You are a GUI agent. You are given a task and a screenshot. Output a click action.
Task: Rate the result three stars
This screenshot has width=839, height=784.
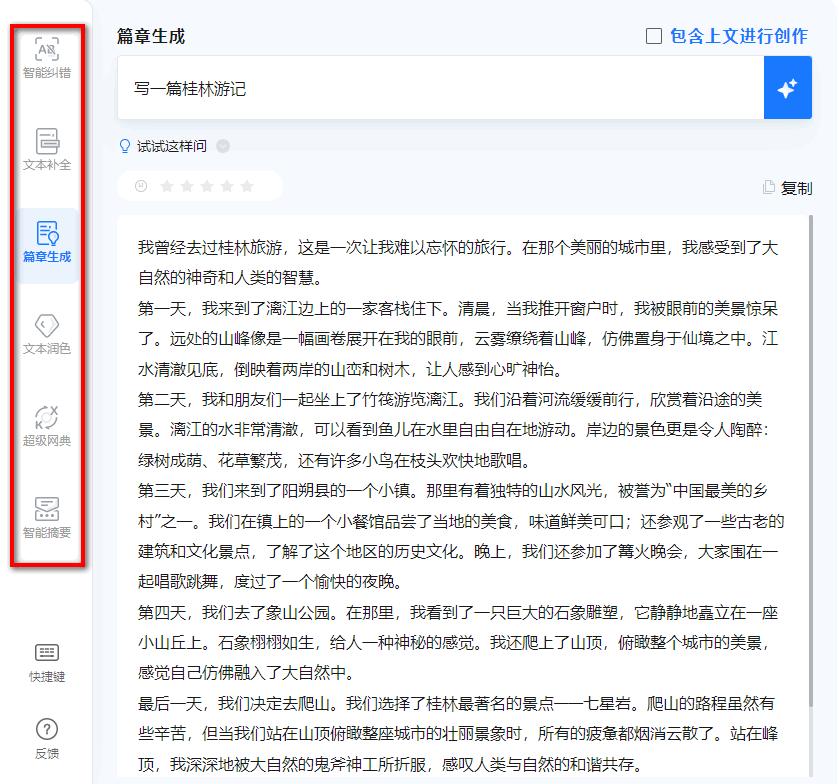coord(207,186)
